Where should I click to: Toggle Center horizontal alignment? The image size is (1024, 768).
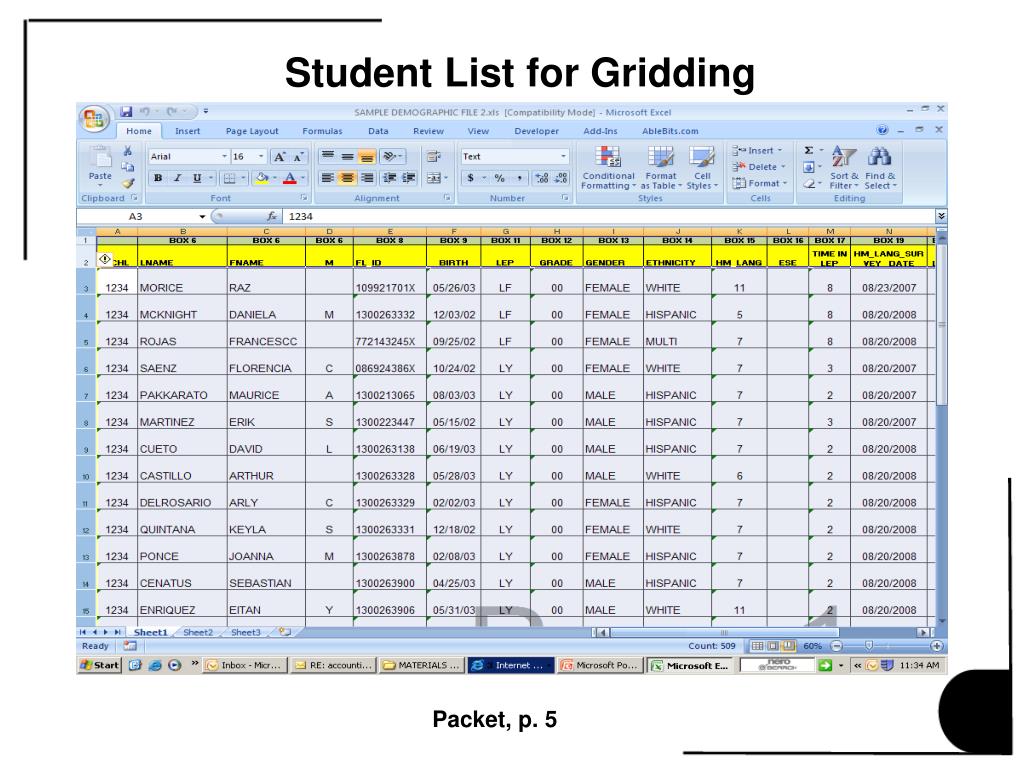(348, 178)
